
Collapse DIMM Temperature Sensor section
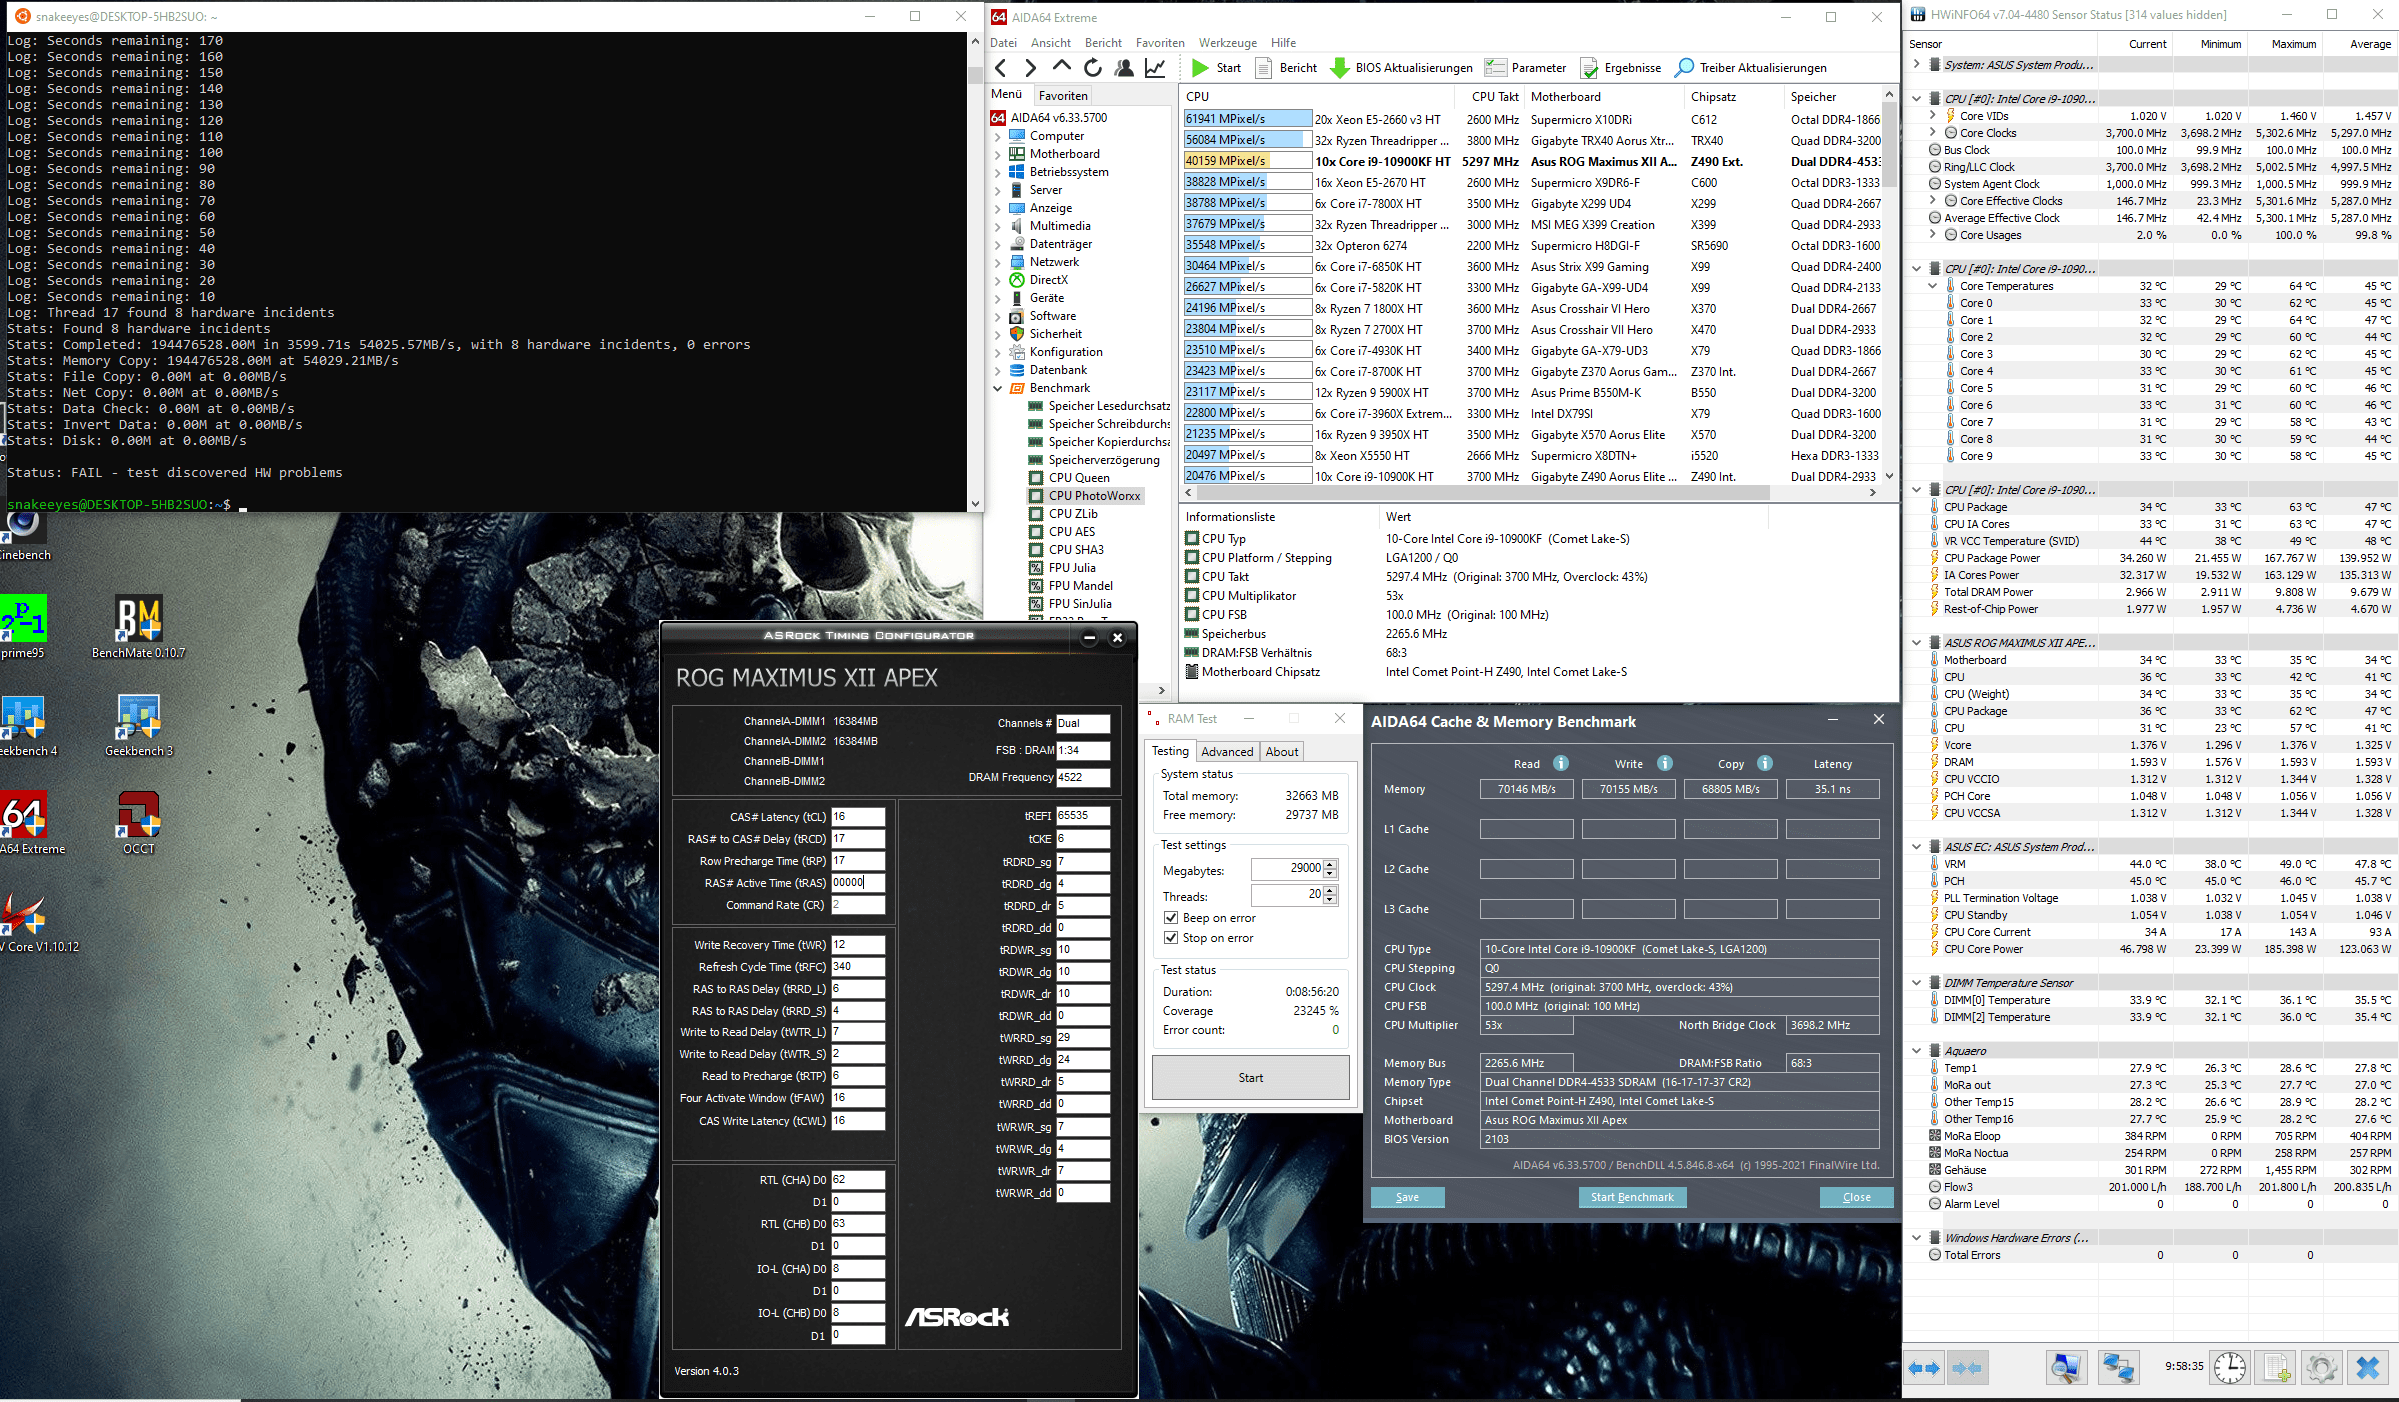1916,983
